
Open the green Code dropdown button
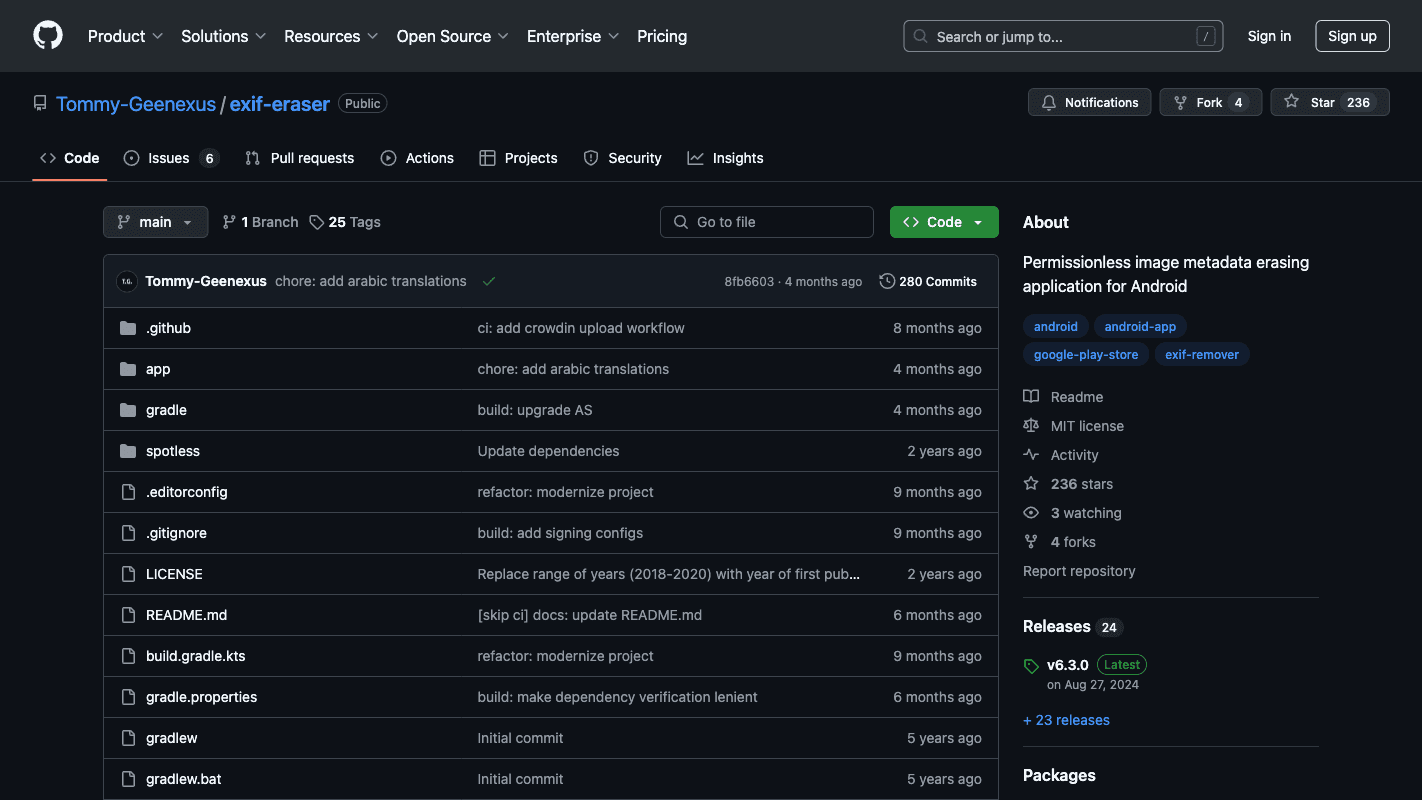(x=944, y=222)
